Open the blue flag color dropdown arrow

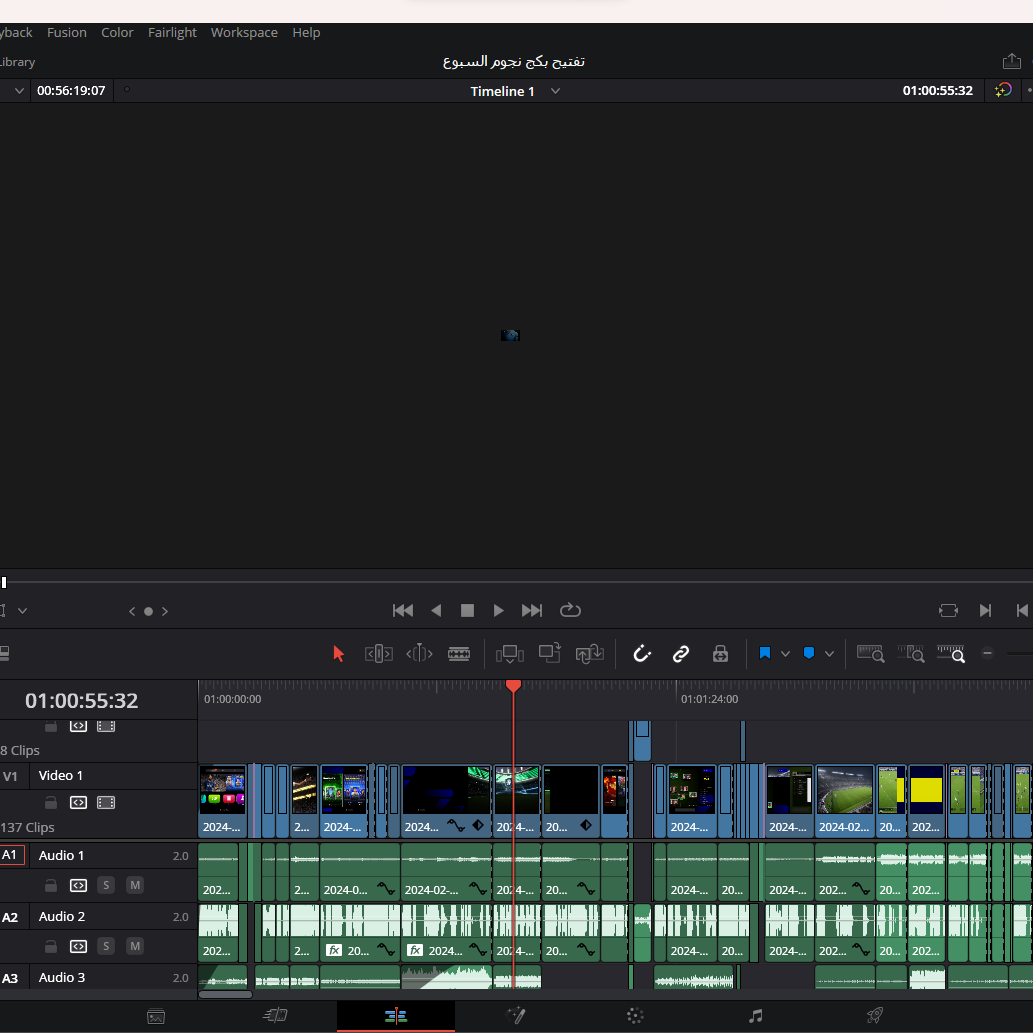pos(785,654)
